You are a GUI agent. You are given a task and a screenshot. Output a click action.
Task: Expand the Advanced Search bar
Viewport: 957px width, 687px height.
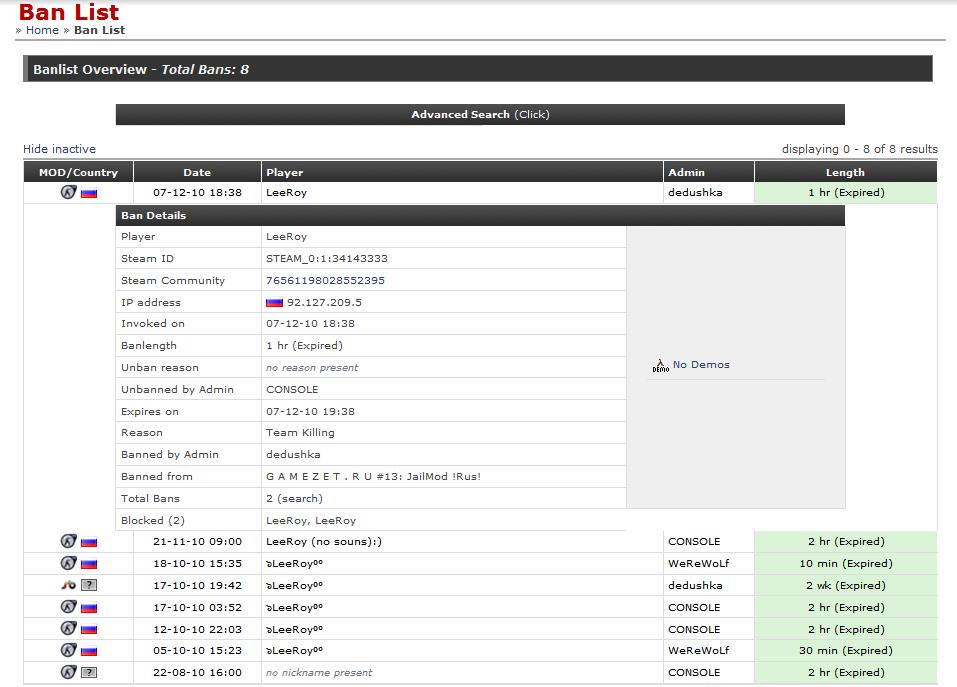click(480, 115)
